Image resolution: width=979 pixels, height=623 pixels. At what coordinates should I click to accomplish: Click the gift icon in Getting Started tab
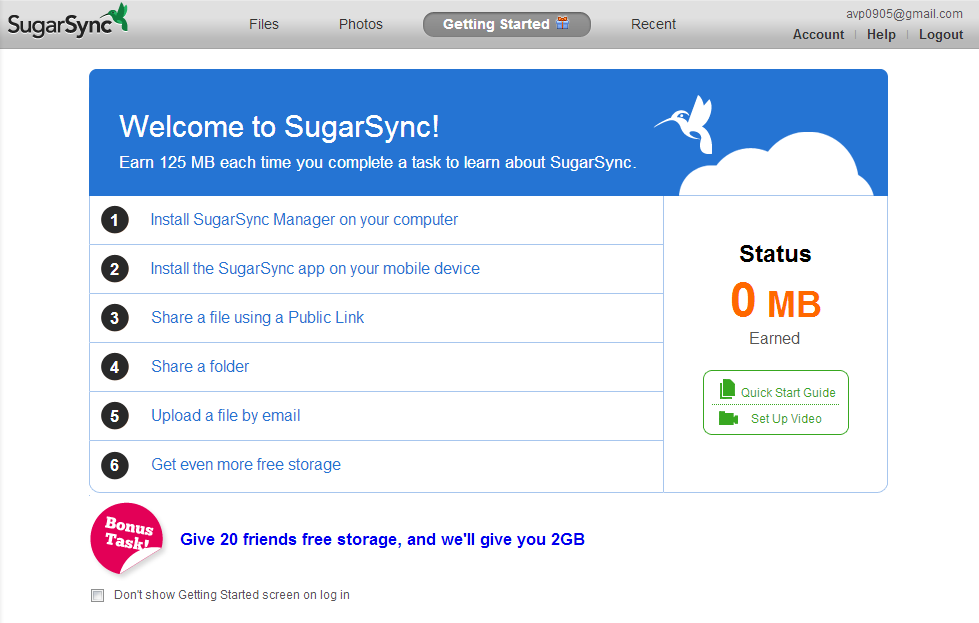tap(563, 23)
